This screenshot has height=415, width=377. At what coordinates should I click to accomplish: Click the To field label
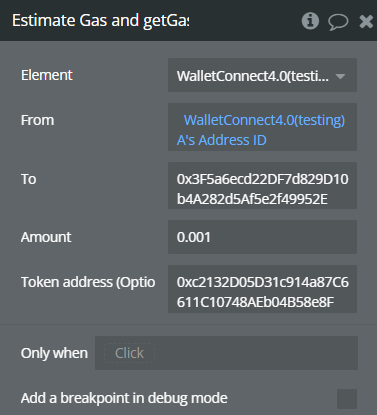pyautogui.click(x=28, y=179)
